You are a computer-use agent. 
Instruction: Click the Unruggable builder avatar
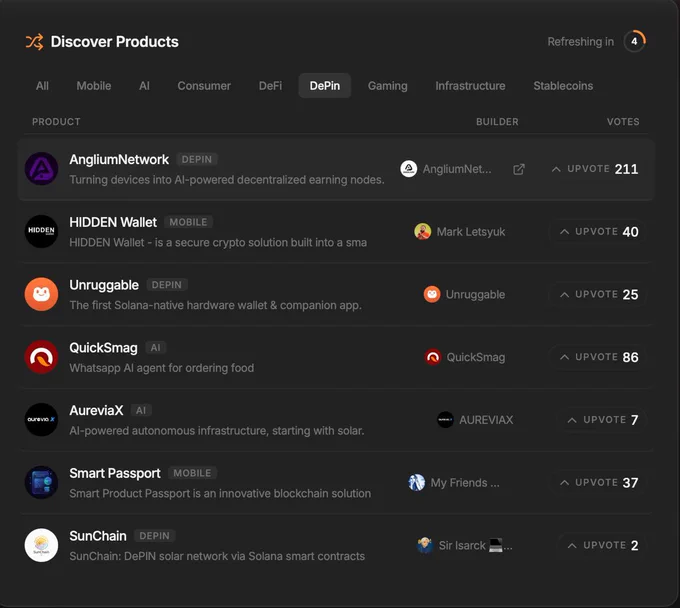click(x=432, y=294)
